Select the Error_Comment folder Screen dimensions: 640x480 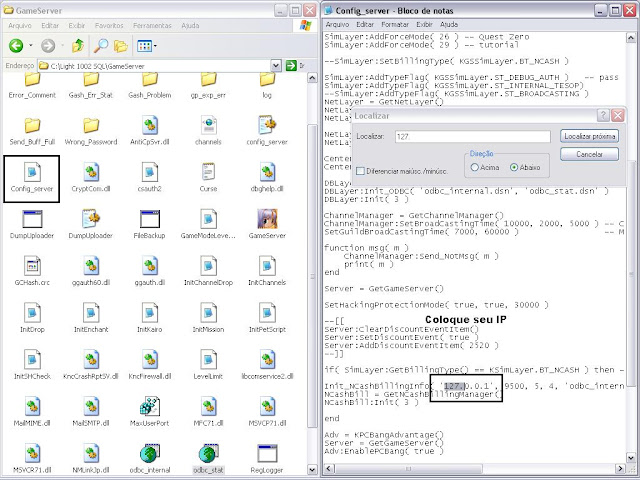tap(32, 86)
